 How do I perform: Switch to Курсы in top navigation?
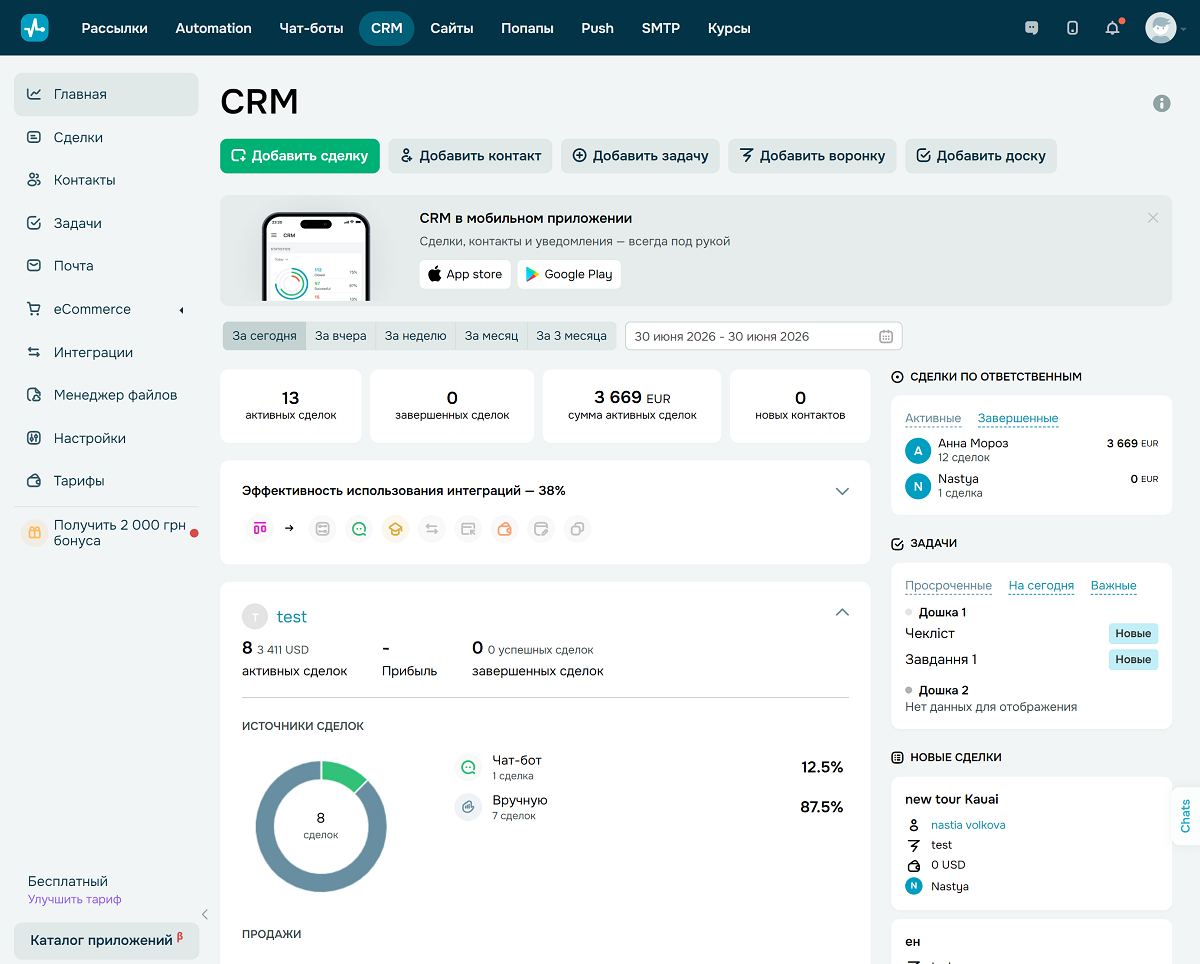(729, 28)
